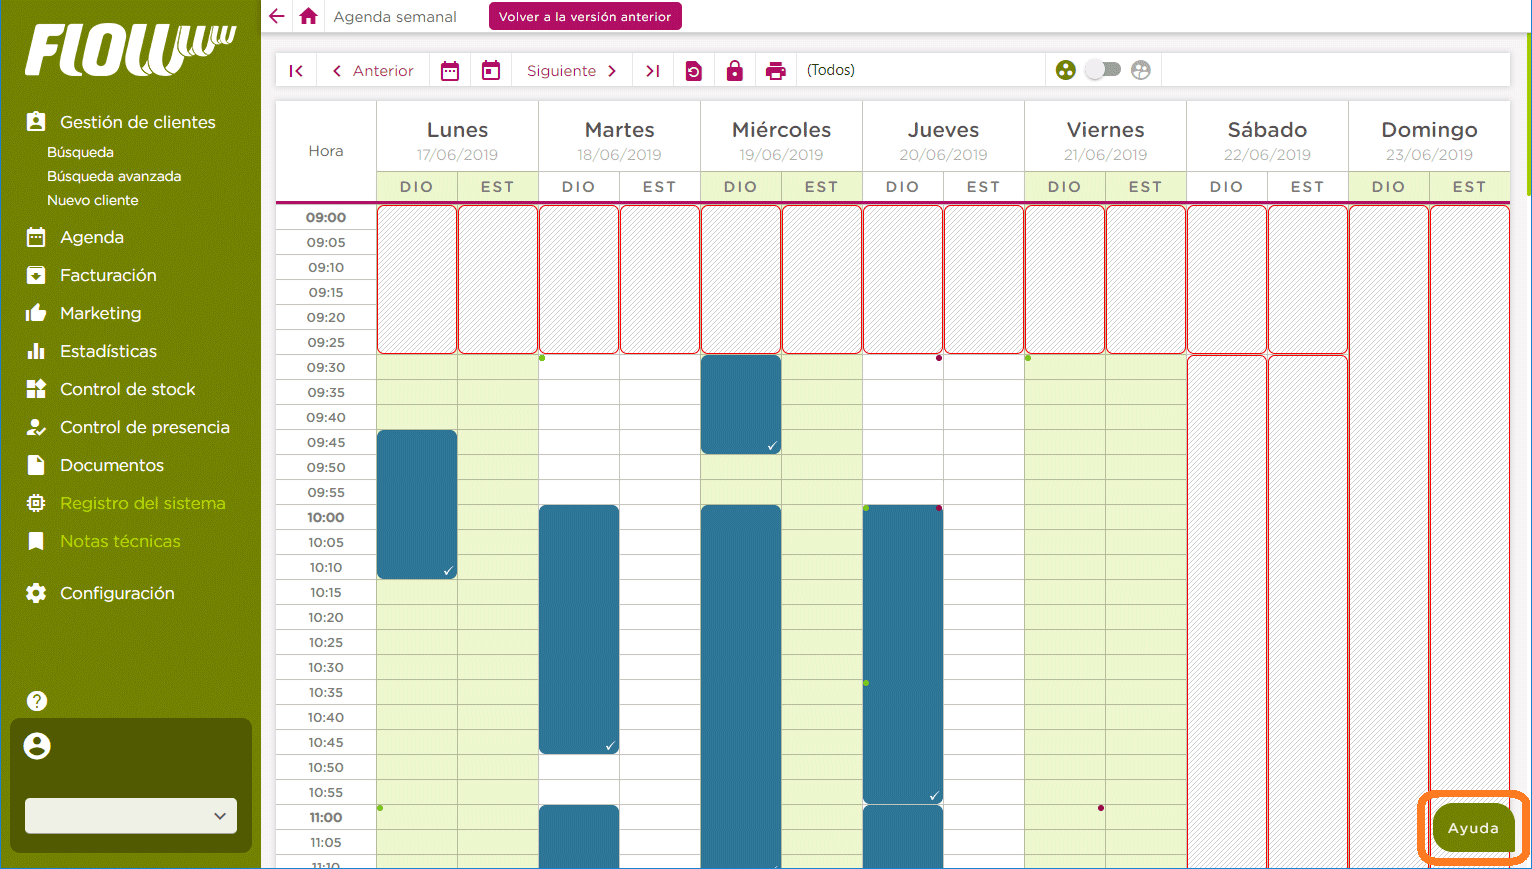The height and width of the screenshot is (869, 1532).
Task: Click the lock agenda icon
Action: (x=734, y=70)
